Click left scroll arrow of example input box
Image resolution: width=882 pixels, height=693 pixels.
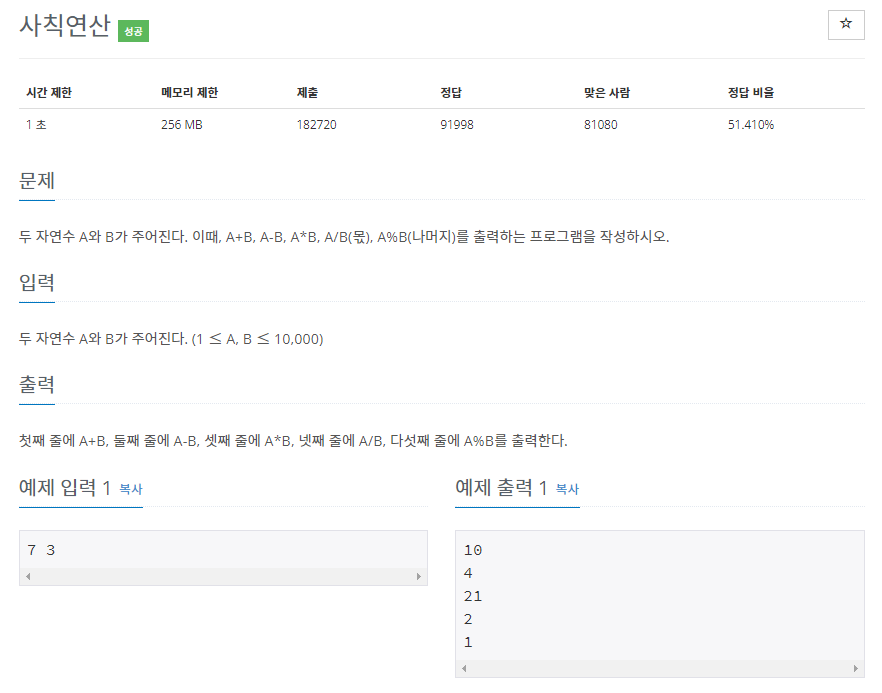pos(27,577)
